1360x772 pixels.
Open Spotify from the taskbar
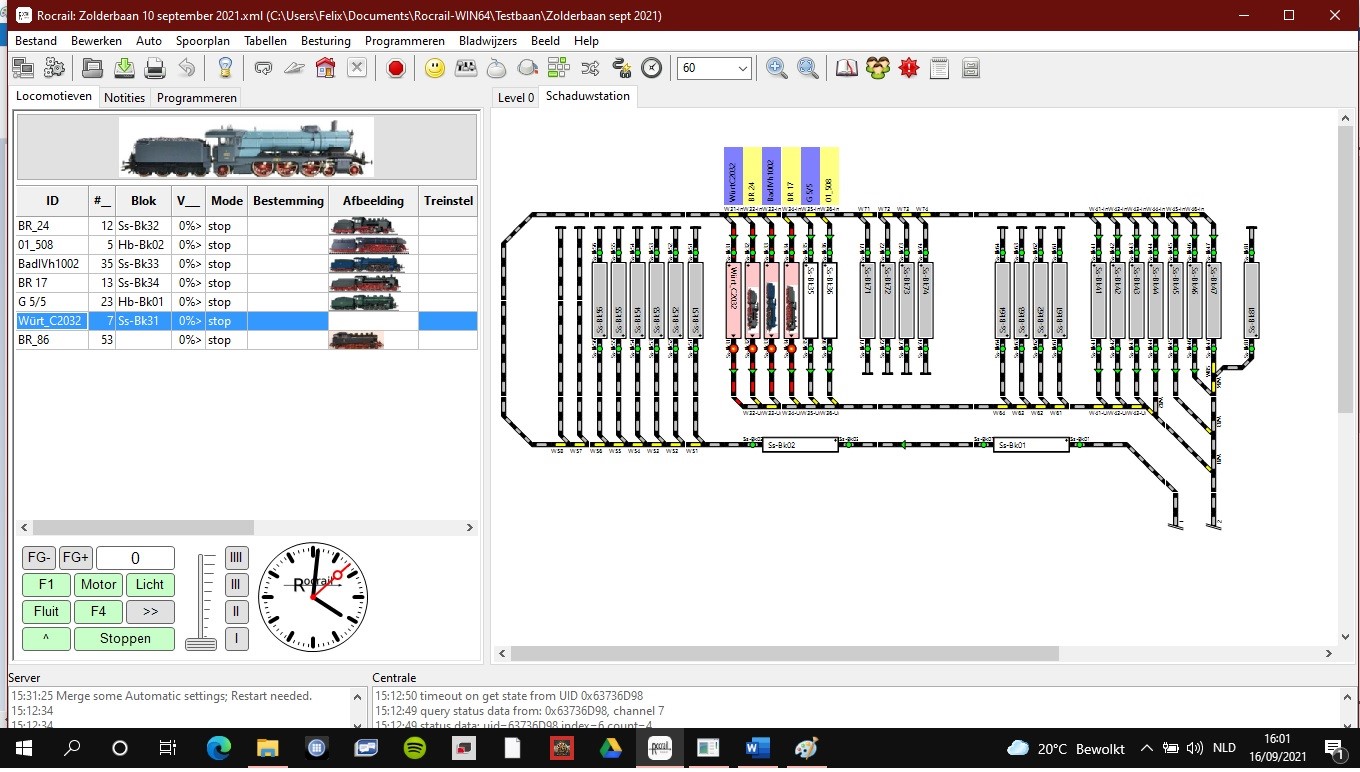click(415, 748)
